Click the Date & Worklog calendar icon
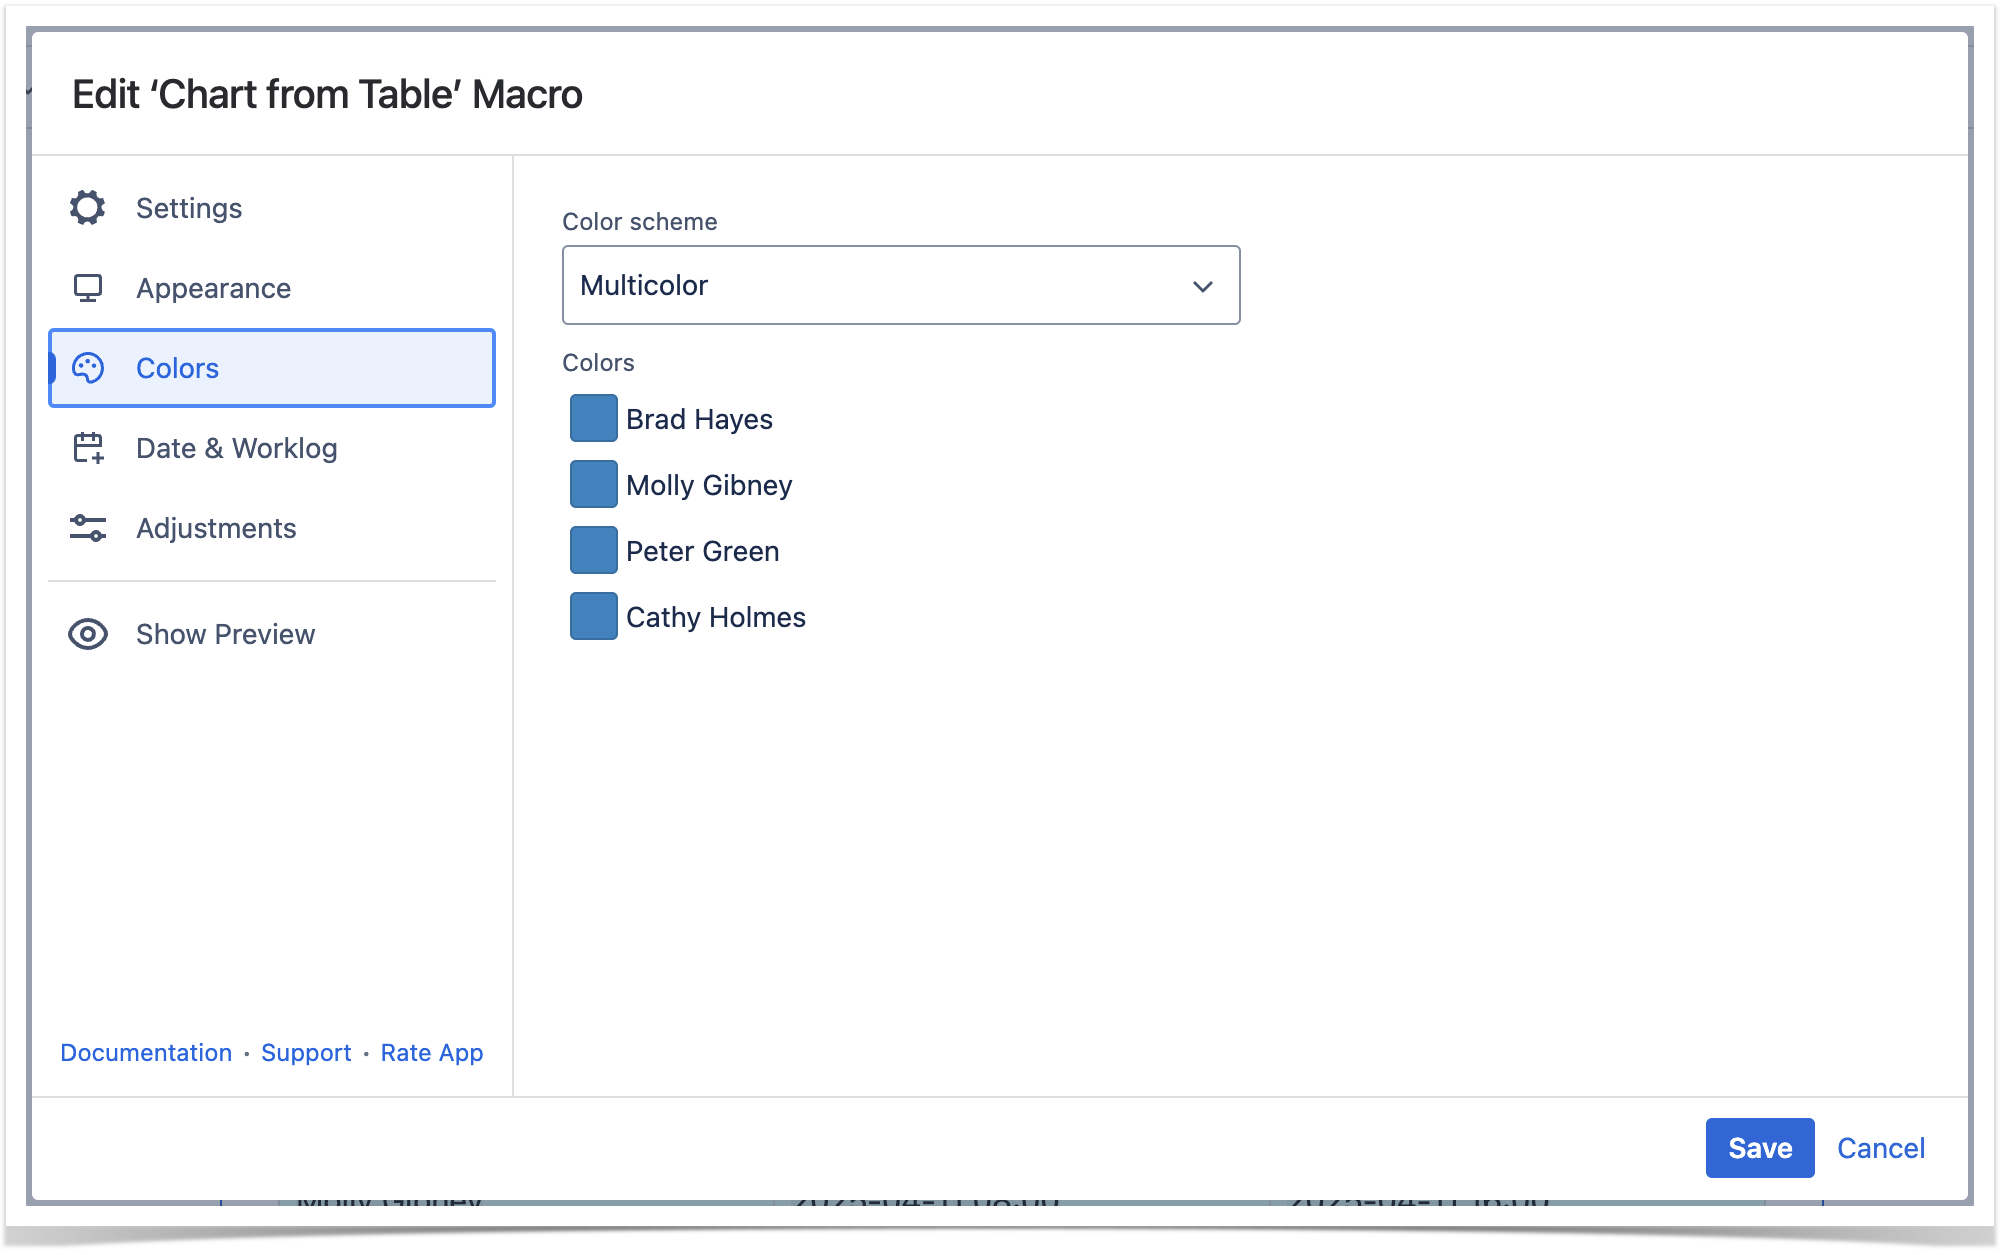Viewport: 2008px width, 1255px height. coord(88,448)
